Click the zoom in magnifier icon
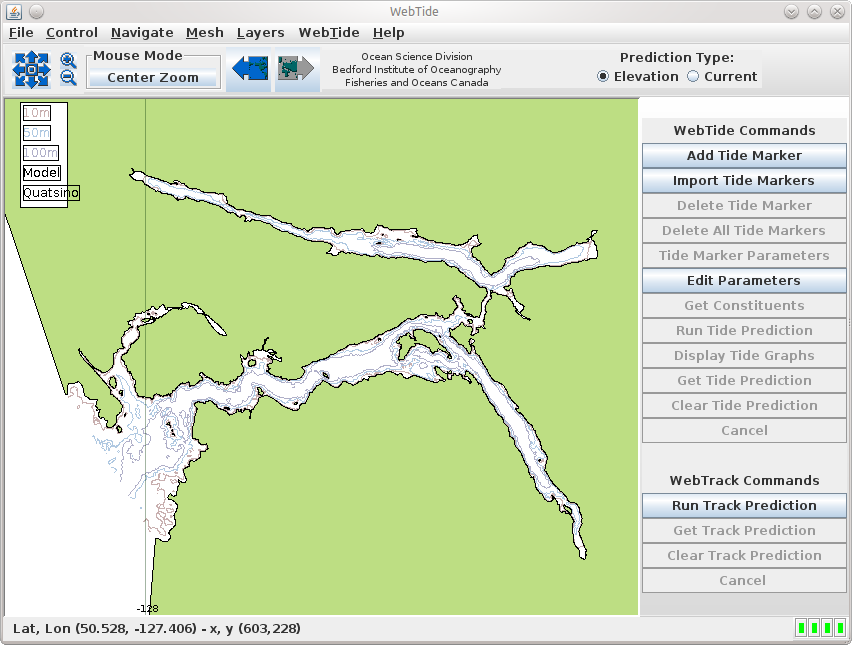The height and width of the screenshot is (645, 852). 68,61
